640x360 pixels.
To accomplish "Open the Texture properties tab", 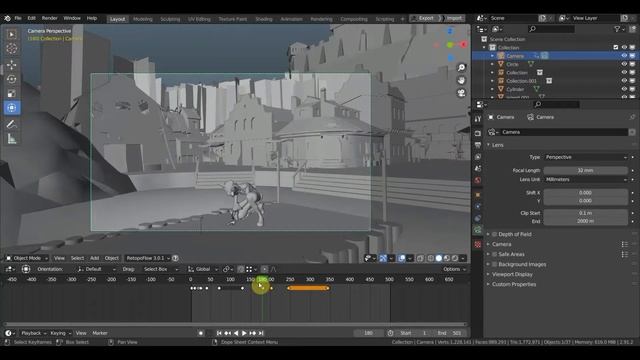I will coord(478,244).
